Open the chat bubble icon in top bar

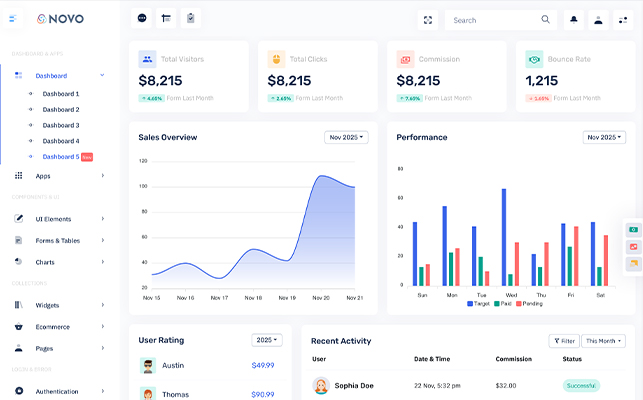pos(142,19)
